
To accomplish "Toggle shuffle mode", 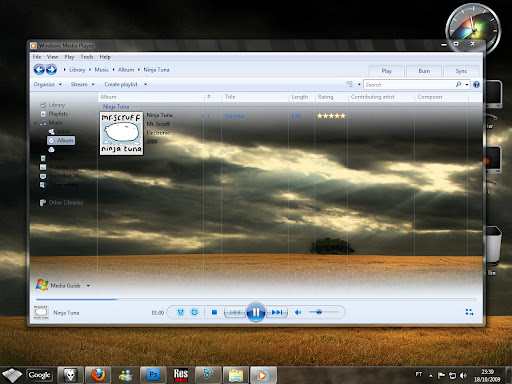I will (180, 312).
